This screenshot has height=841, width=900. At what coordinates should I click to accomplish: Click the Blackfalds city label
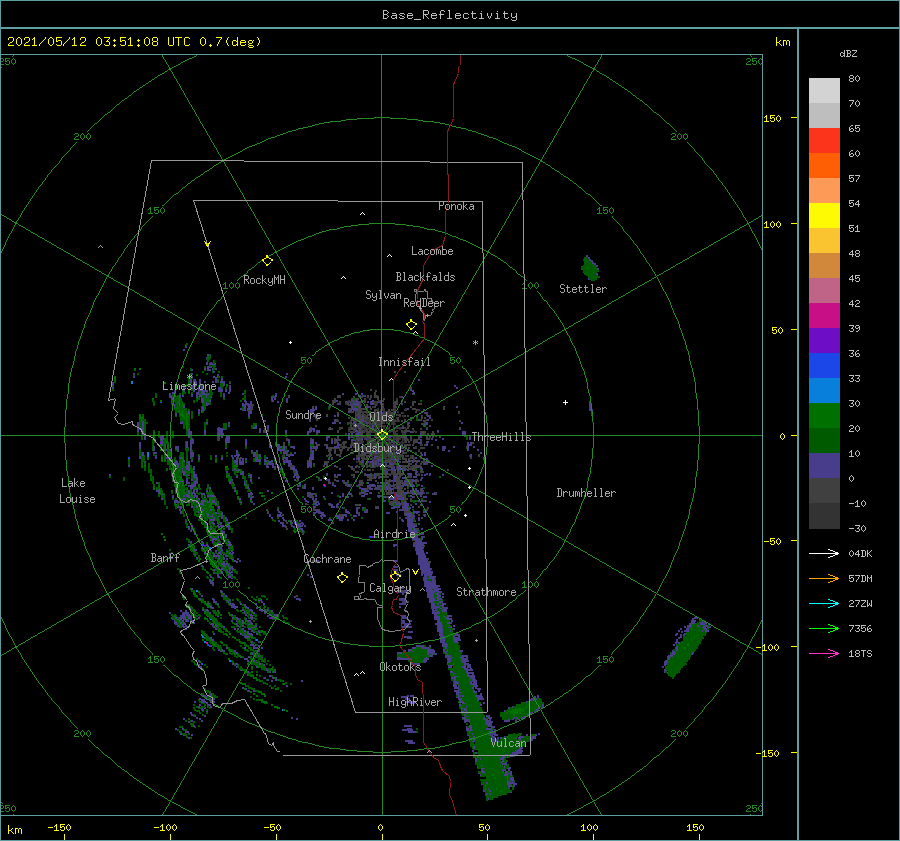425,277
